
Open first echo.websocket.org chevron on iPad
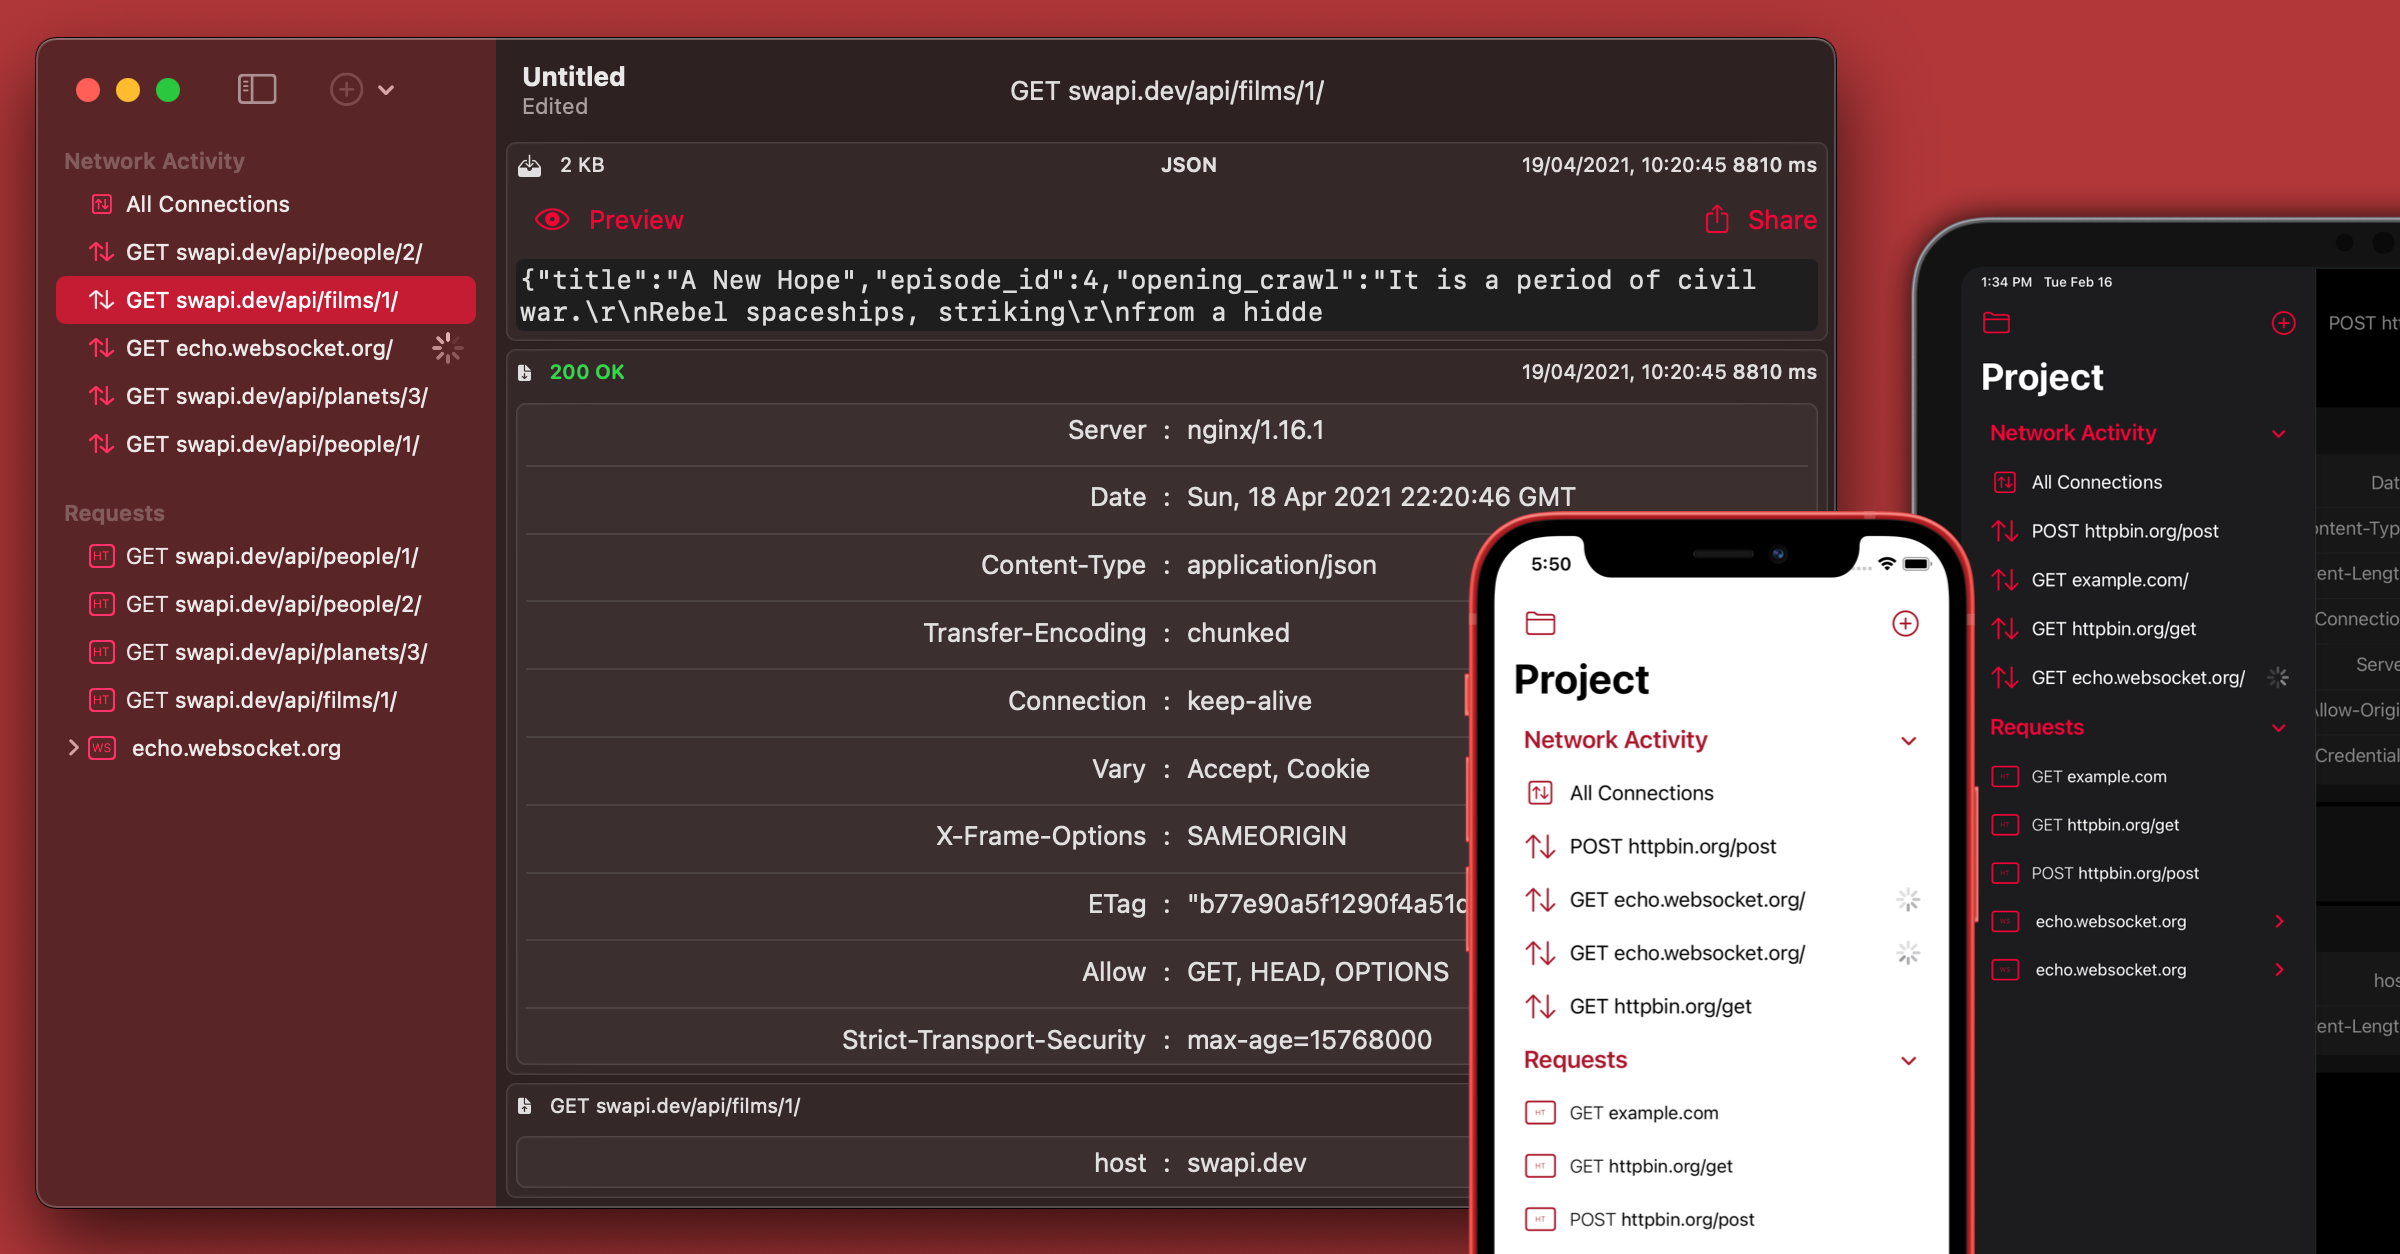coord(2279,921)
